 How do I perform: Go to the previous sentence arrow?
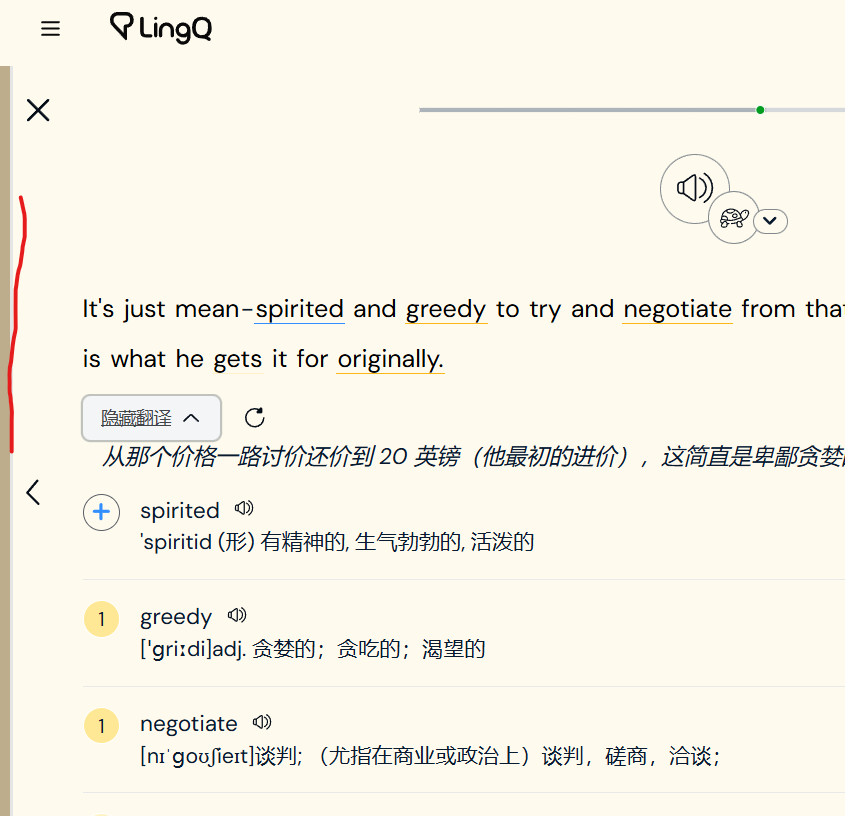[34, 492]
